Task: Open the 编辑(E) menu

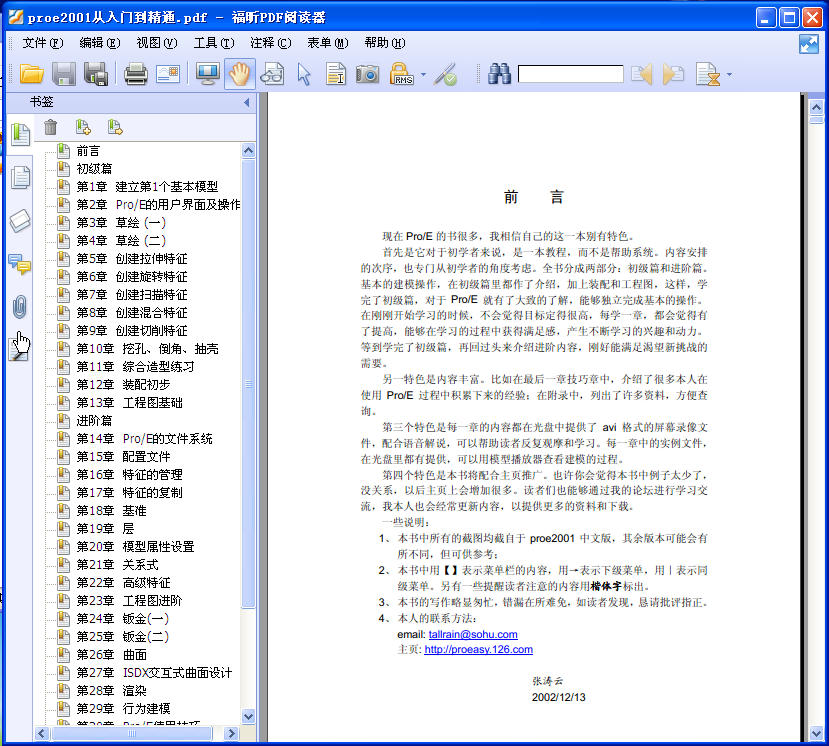Action: coord(100,43)
